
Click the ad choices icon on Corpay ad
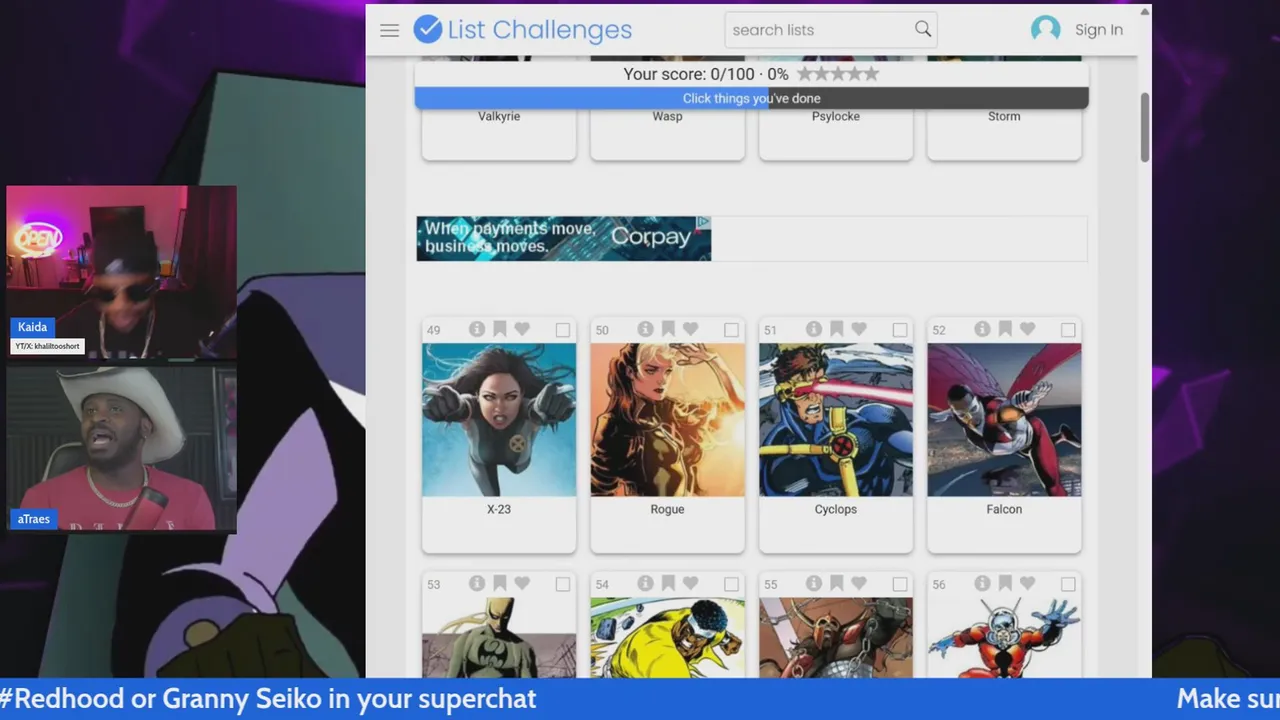coord(704,222)
